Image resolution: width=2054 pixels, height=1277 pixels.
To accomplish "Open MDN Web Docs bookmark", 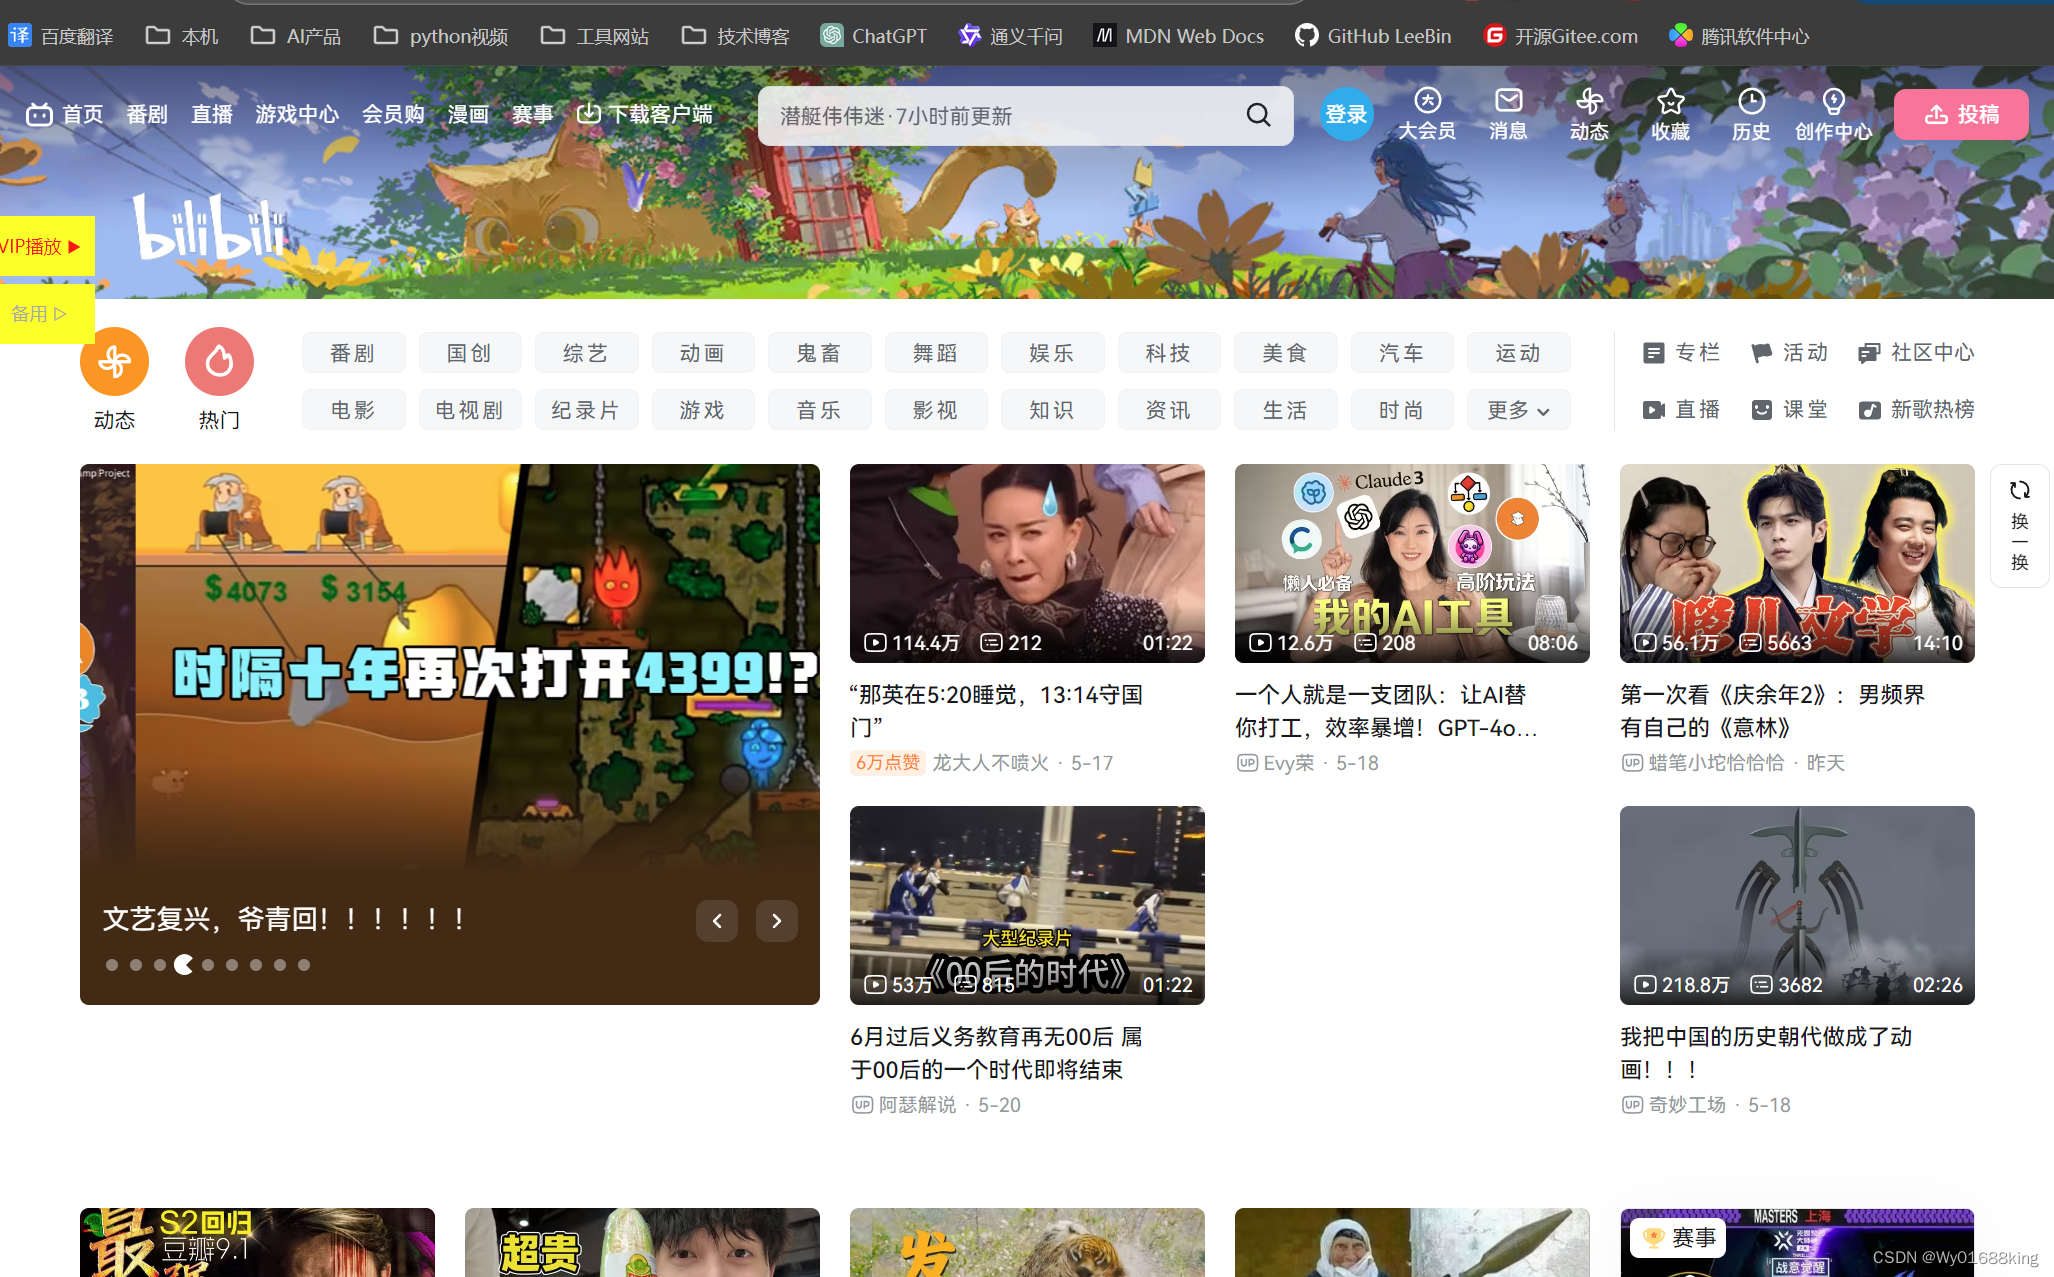I will click(x=1179, y=36).
